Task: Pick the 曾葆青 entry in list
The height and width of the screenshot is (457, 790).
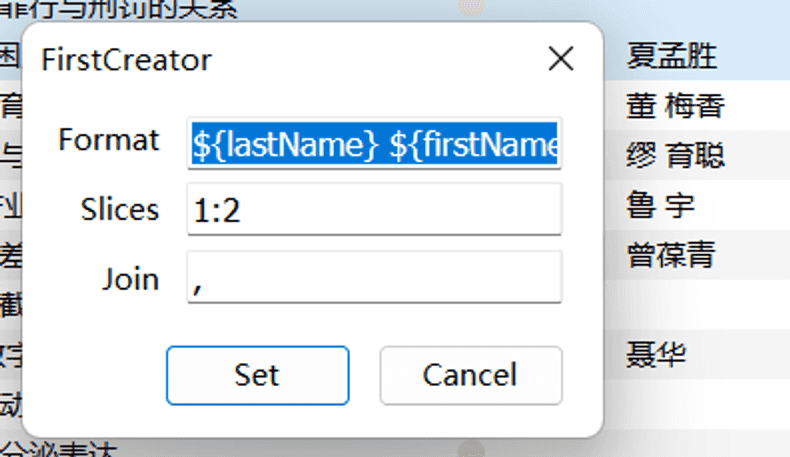Action: [671, 255]
